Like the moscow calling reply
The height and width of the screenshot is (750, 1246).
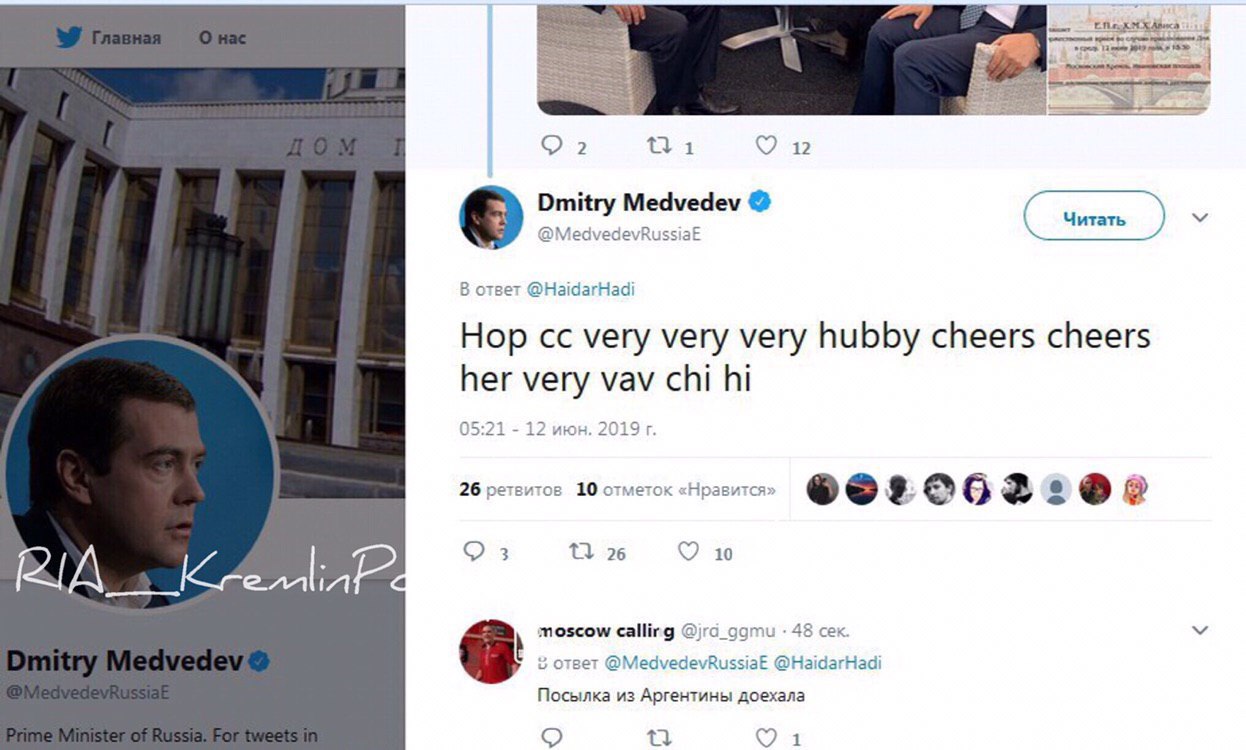click(766, 738)
